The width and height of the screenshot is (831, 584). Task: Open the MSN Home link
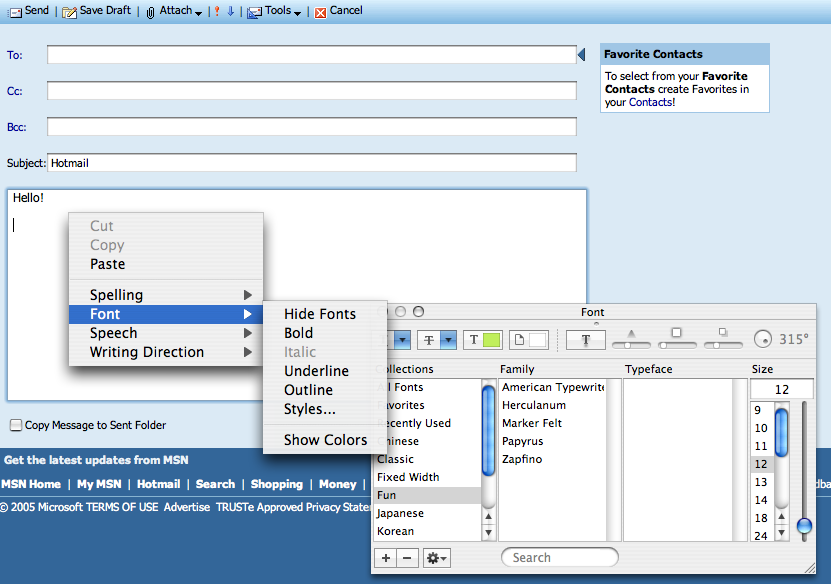pos(31,484)
